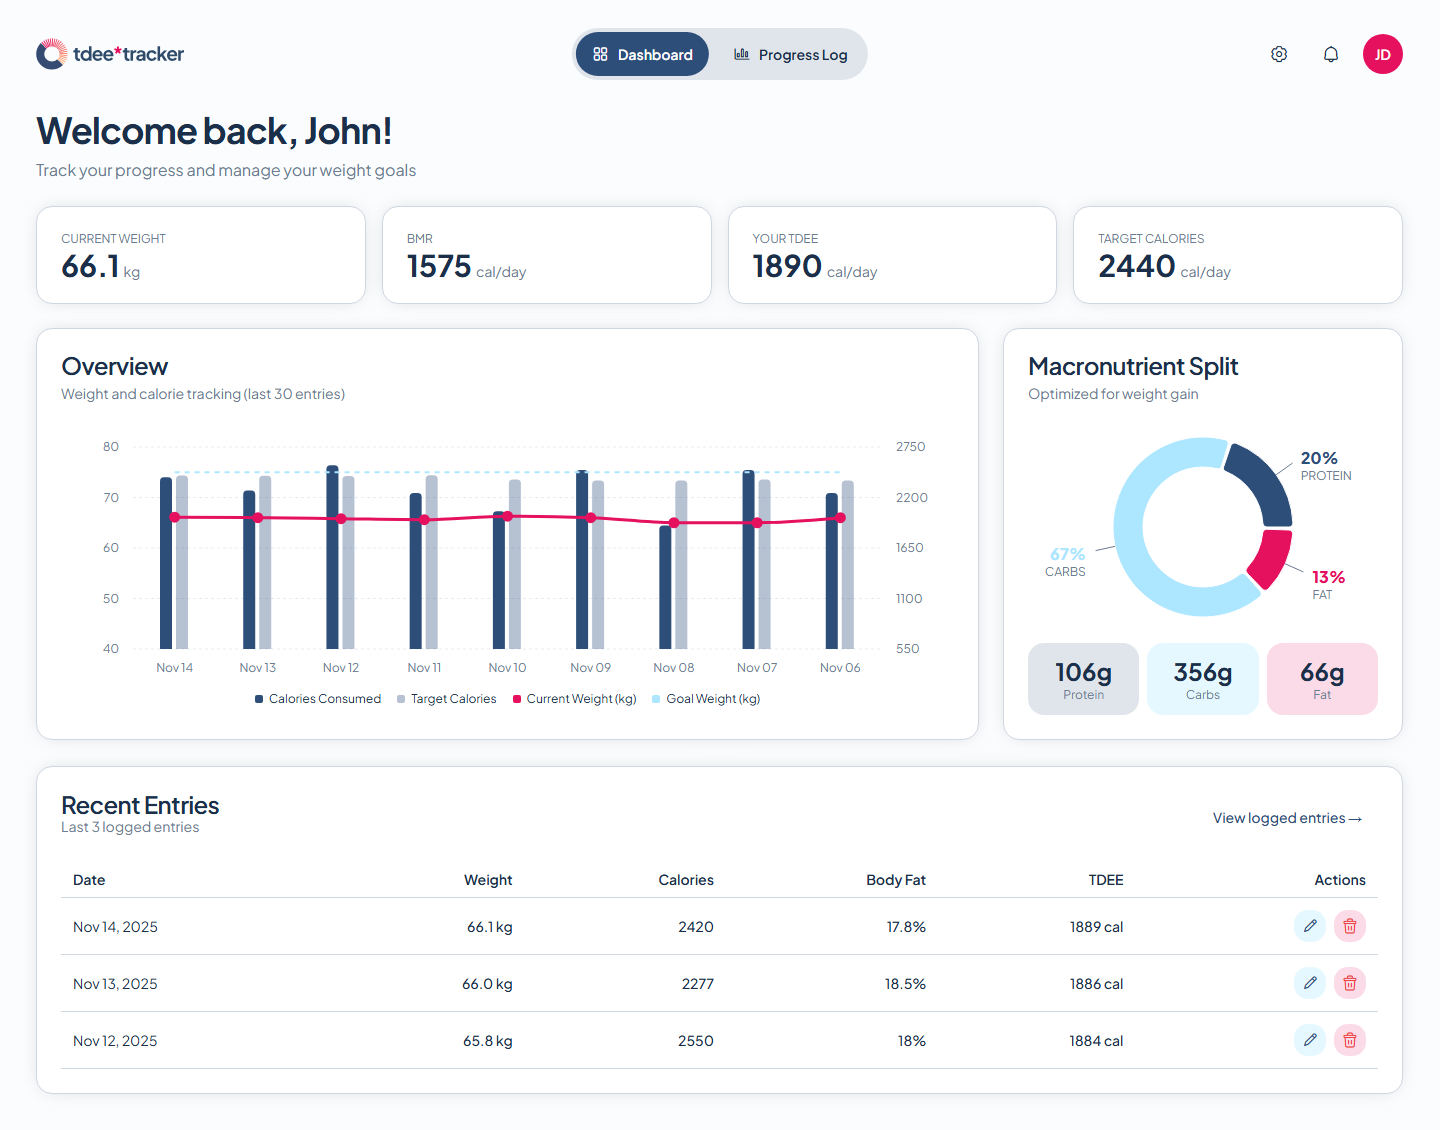Click the Nov 13, 2025 date cell
Screen dimensions: 1440x1130
pyautogui.click(x=115, y=984)
